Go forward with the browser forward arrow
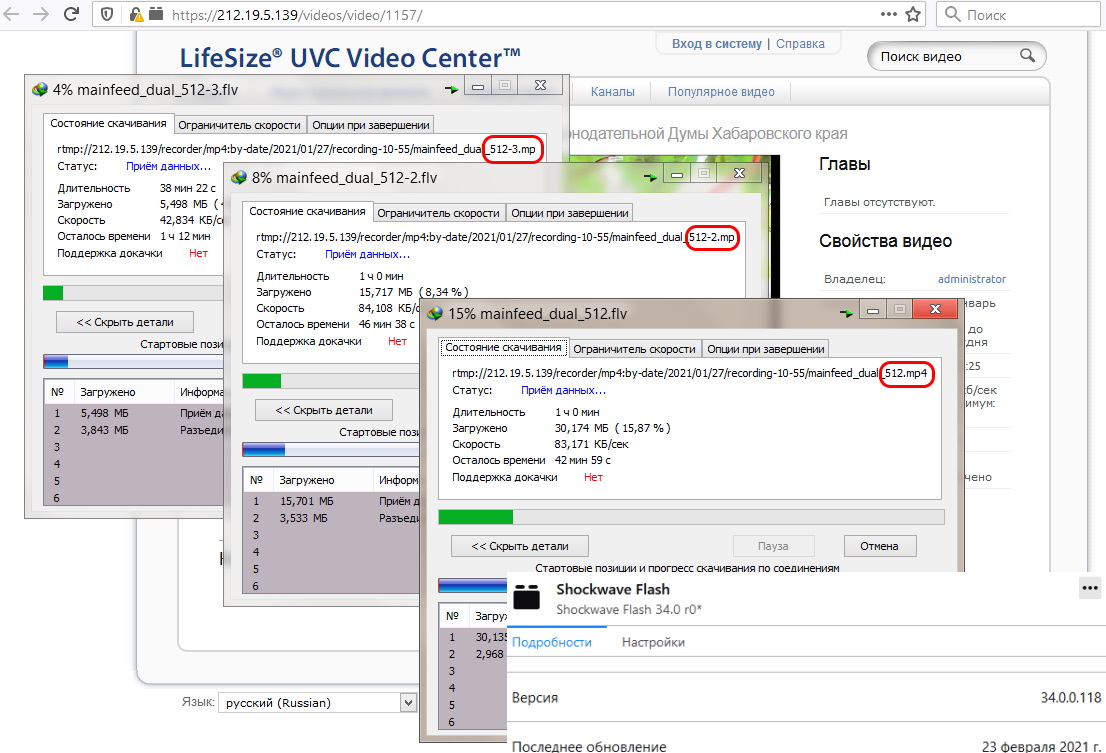Image resolution: width=1106 pixels, height=753 pixels. tap(41, 14)
